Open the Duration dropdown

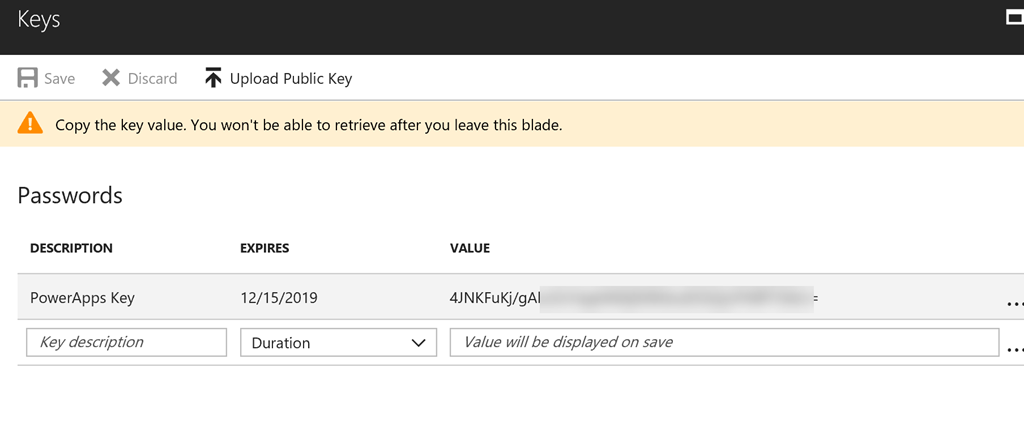click(338, 342)
